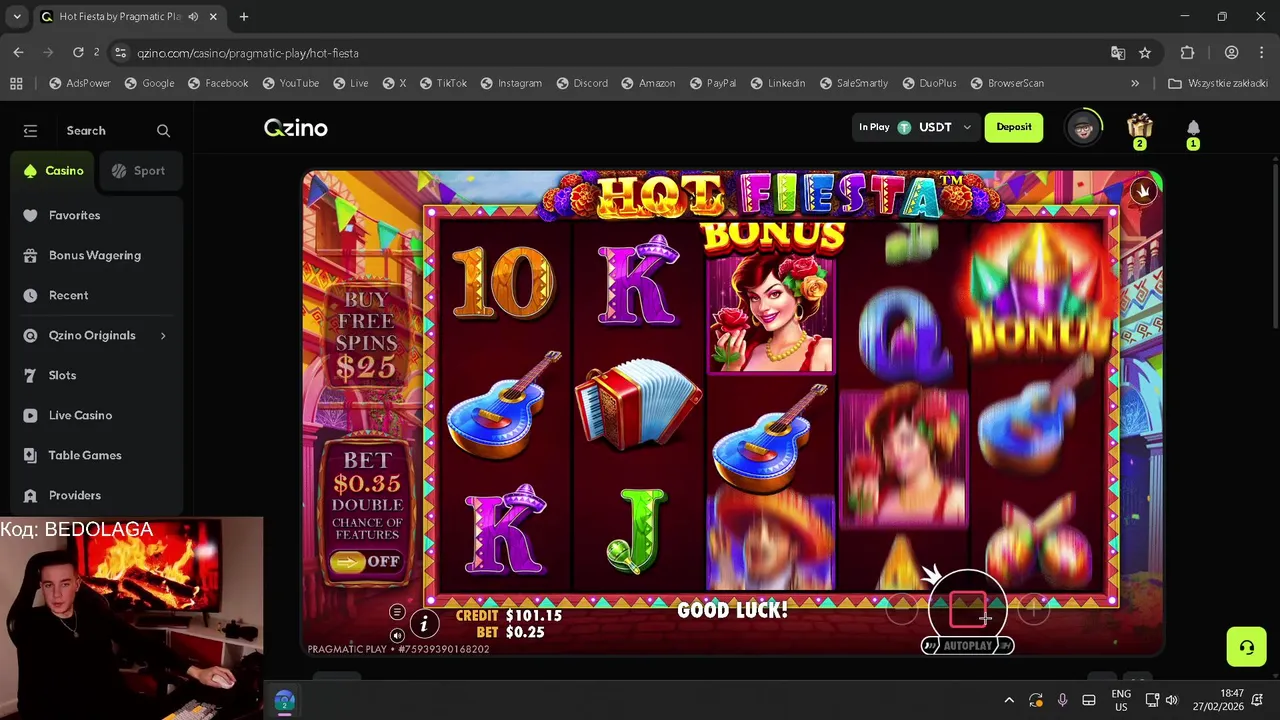This screenshot has height=720, width=1280.
Task: Open the tab search dropdown arrow
Action: pyautogui.click(x=16, y=17)
